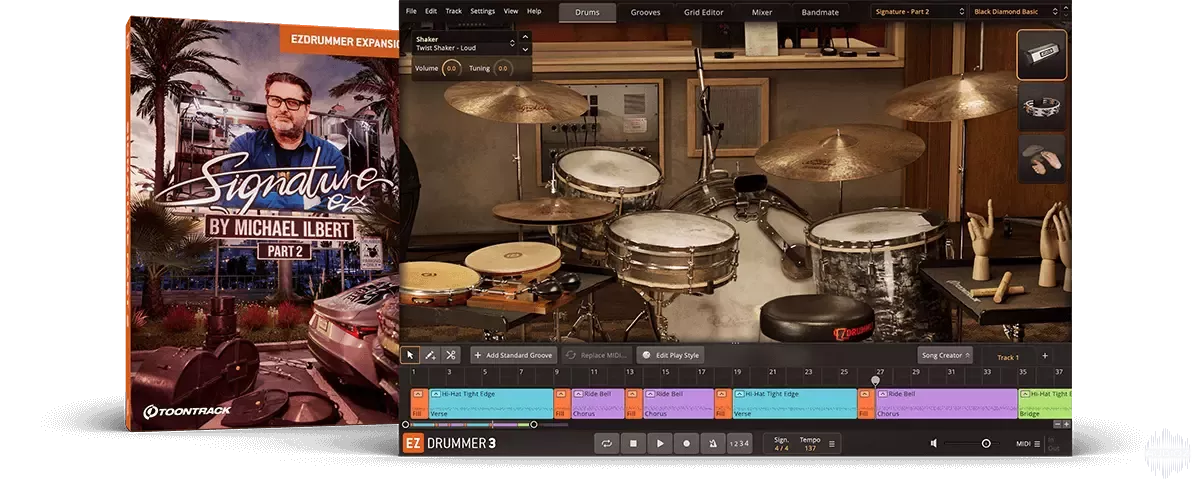Select the shaker percussion thumbnail
This screenshot has height=488, width=1200.
[1042, 54]
